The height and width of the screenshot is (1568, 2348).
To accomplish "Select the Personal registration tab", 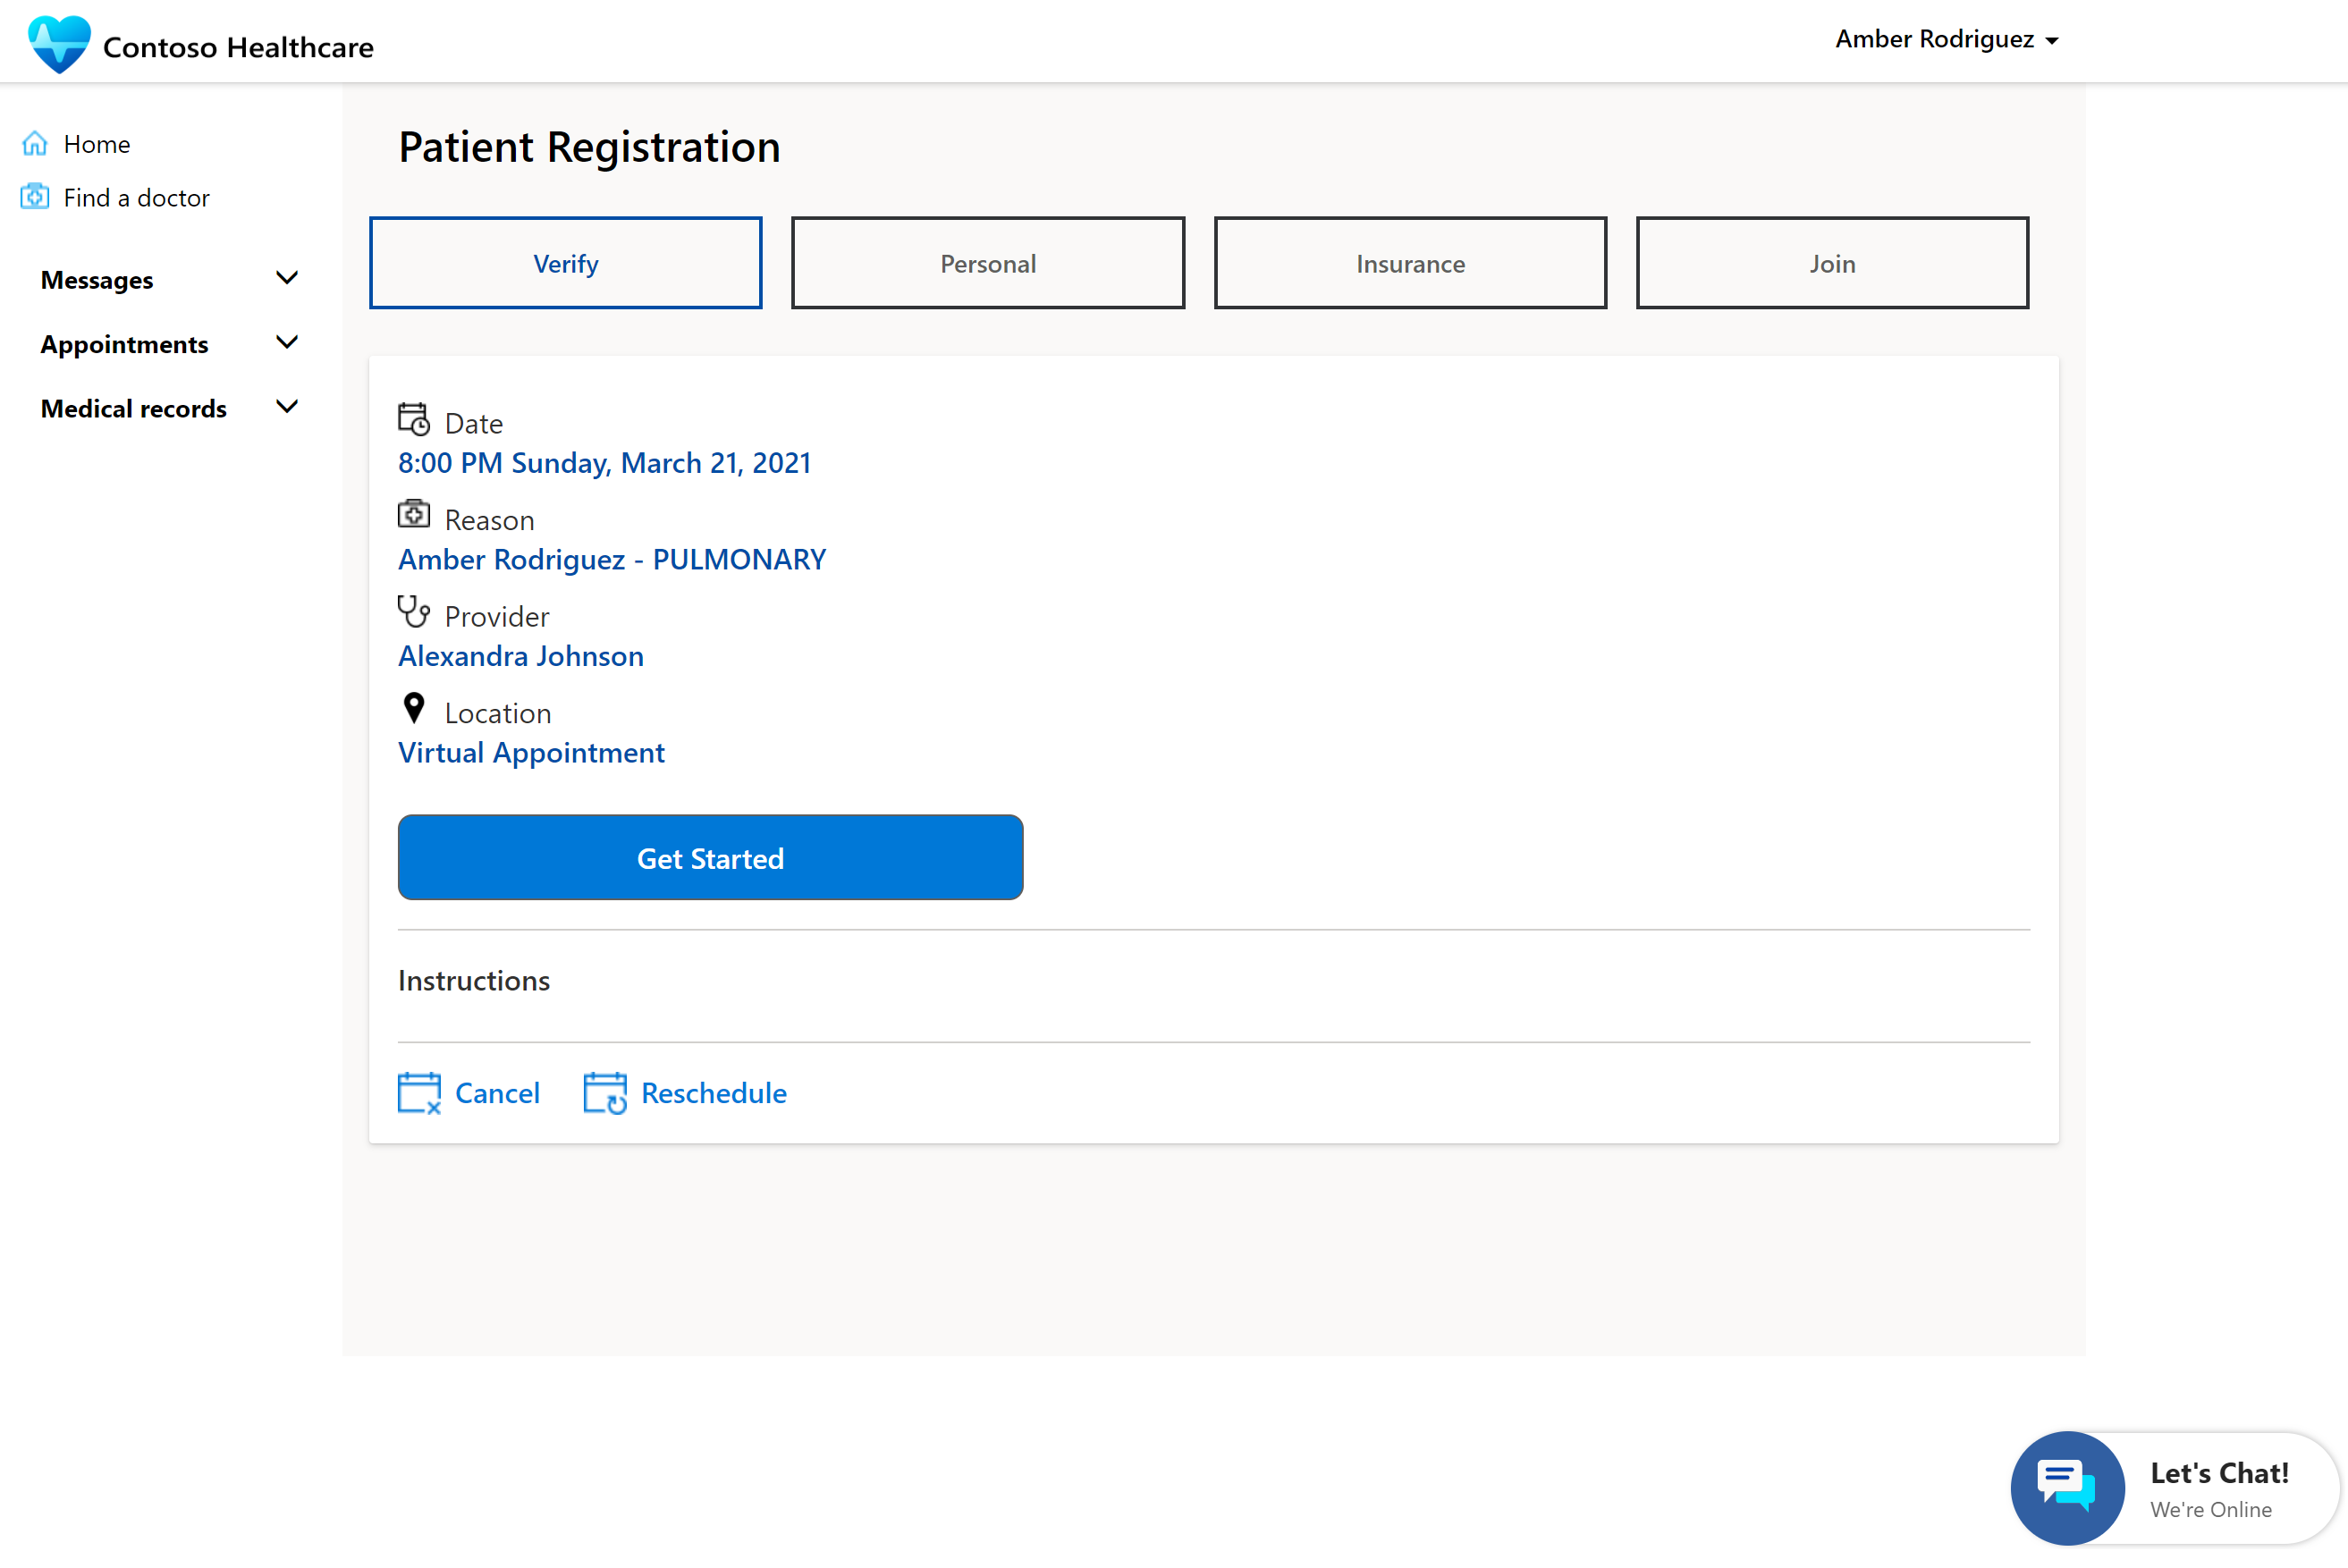I will point(987,263).
